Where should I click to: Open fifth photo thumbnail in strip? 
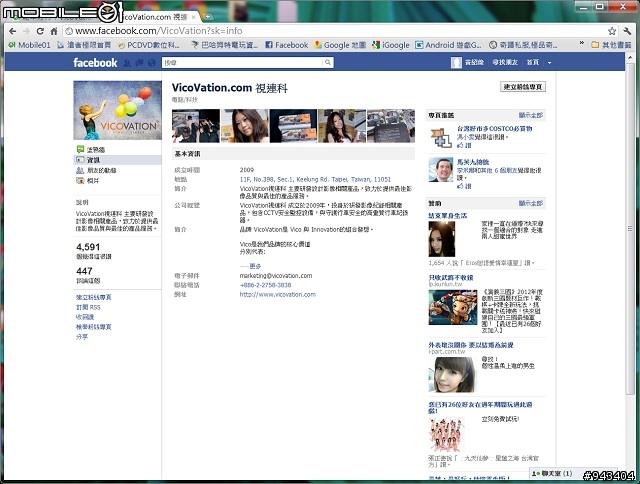pyautogui.click(x=391, y=126)
